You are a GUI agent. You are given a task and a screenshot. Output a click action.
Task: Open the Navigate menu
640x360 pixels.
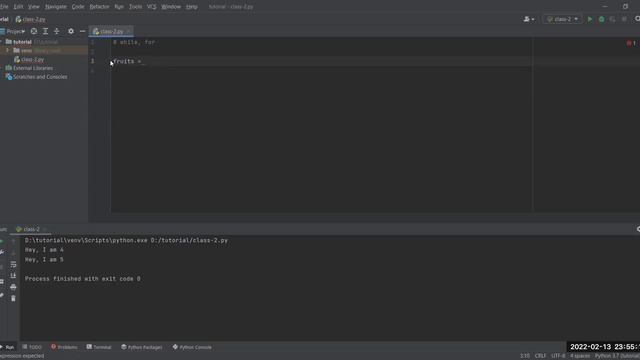tap(56, 7)
